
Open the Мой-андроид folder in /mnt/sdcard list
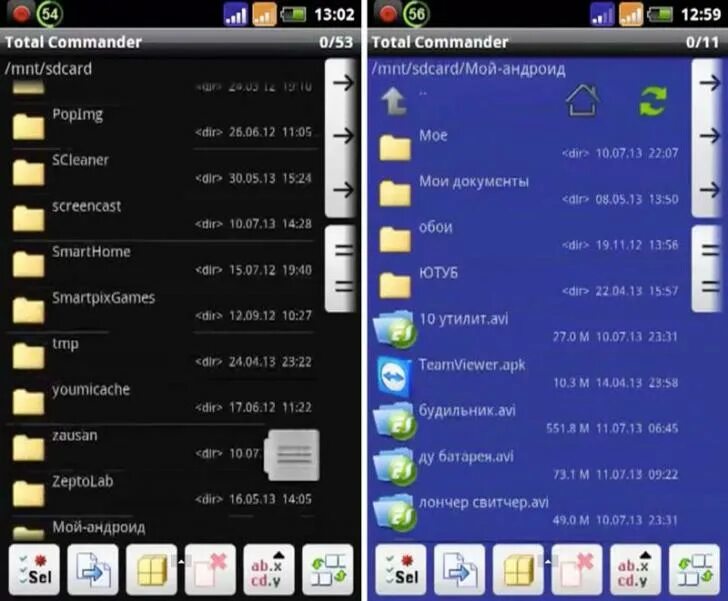click(162, 529)
